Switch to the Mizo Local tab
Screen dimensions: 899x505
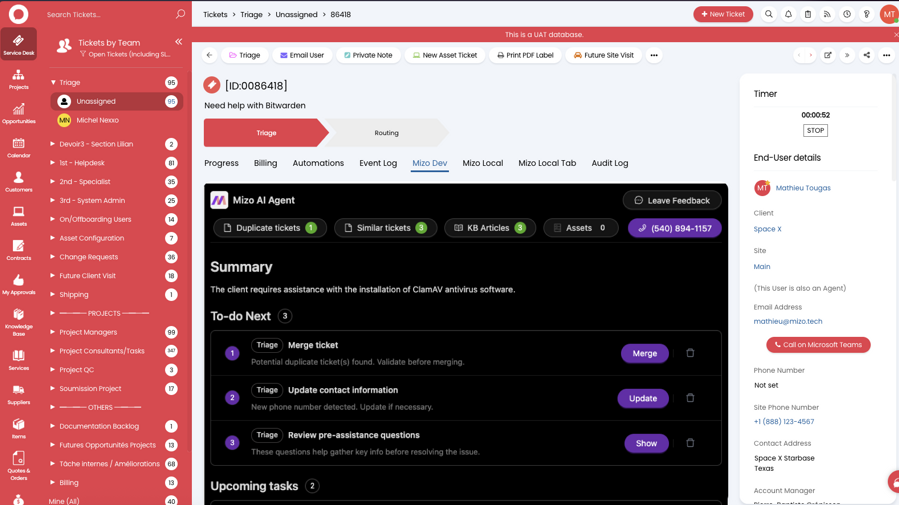pyautogui.click(x=483, y=163)
